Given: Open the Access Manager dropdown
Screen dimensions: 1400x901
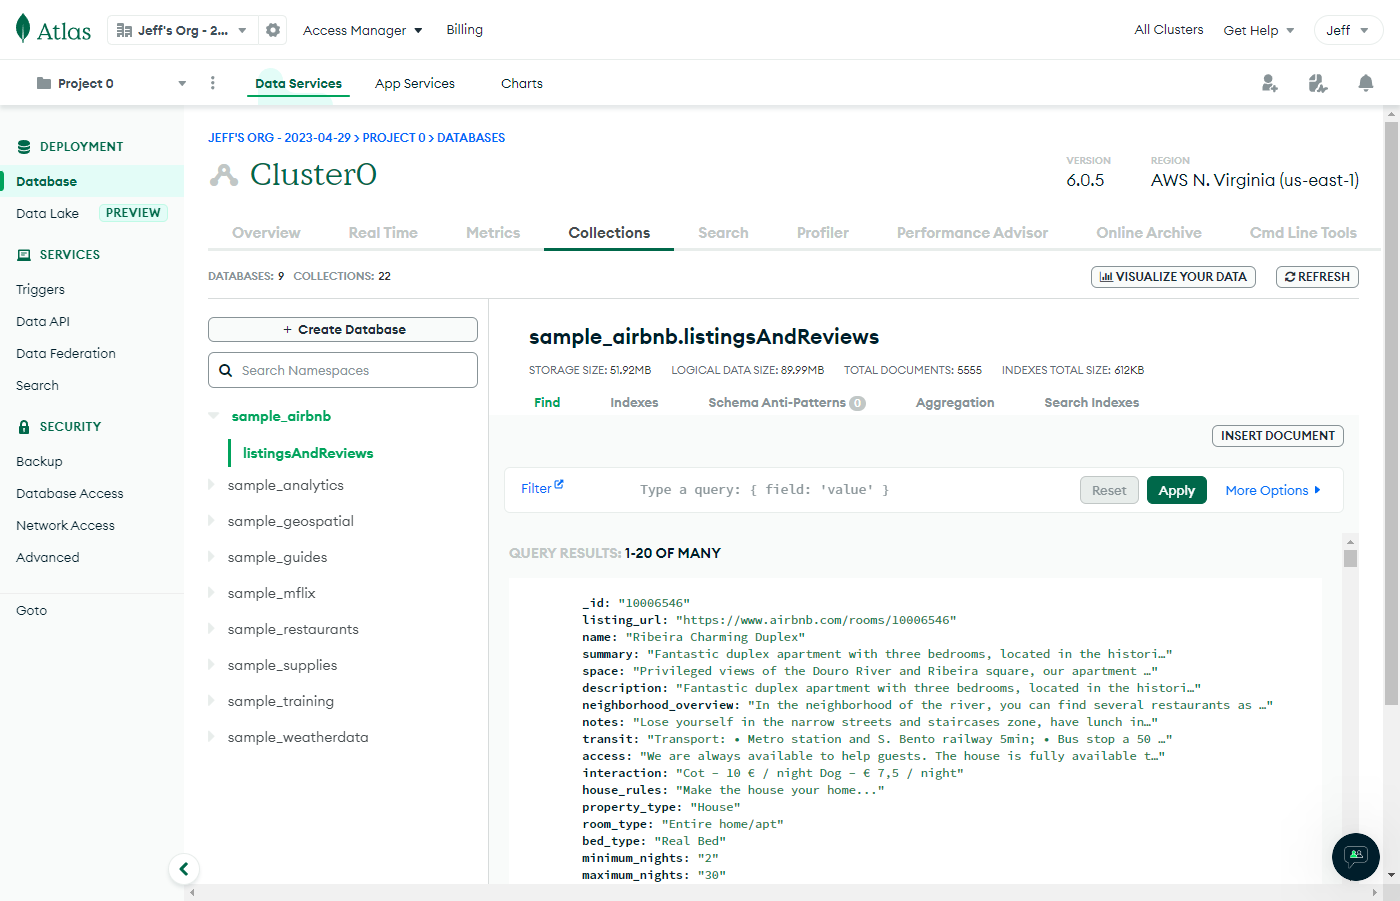Looking at the screenshot, I should point(363,30).
